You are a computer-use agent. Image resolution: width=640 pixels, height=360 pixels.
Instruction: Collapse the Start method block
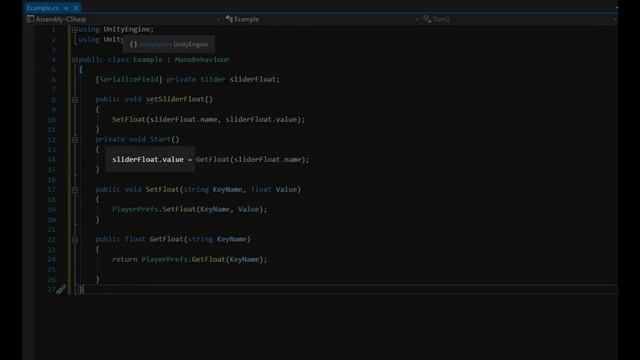(75, 140)
